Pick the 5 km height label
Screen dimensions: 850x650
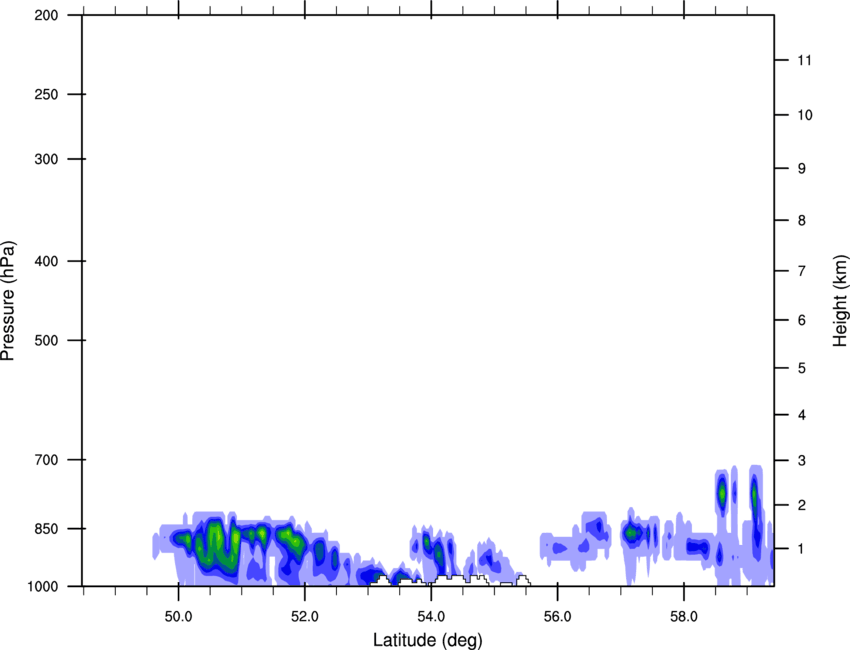pos(802,368)
